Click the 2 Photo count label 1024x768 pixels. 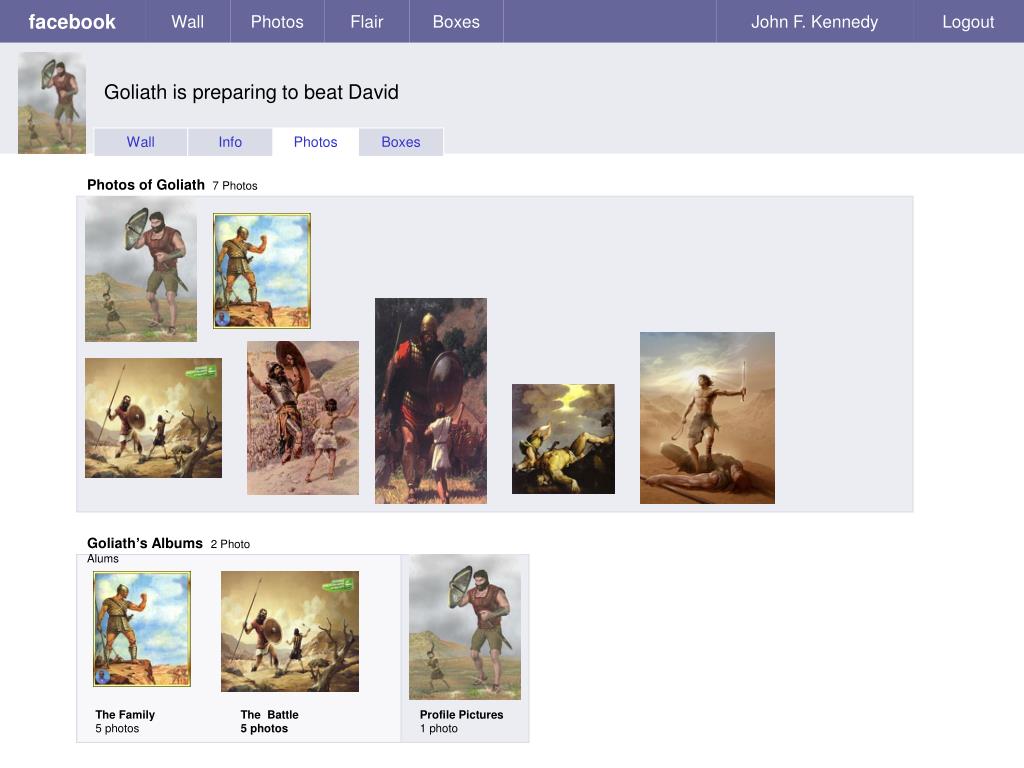coord(230,544)
